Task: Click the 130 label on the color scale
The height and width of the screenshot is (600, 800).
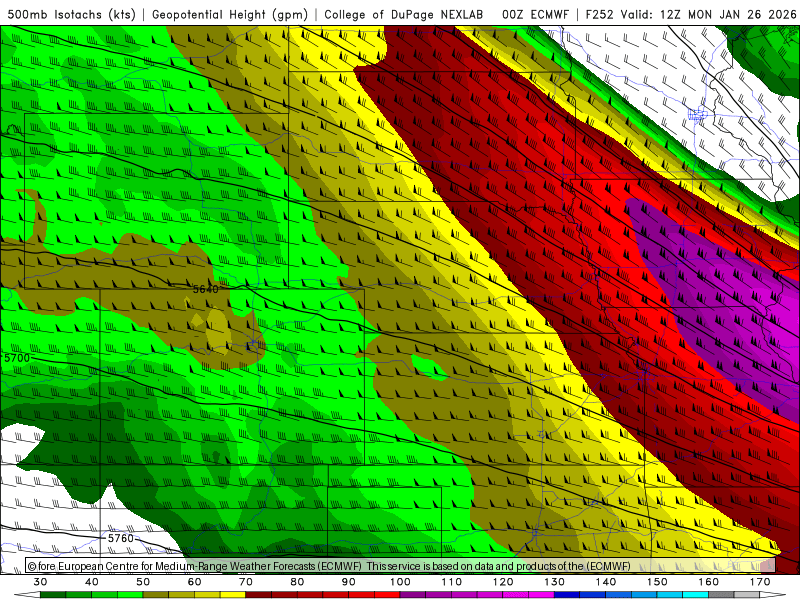Action: 555,582
